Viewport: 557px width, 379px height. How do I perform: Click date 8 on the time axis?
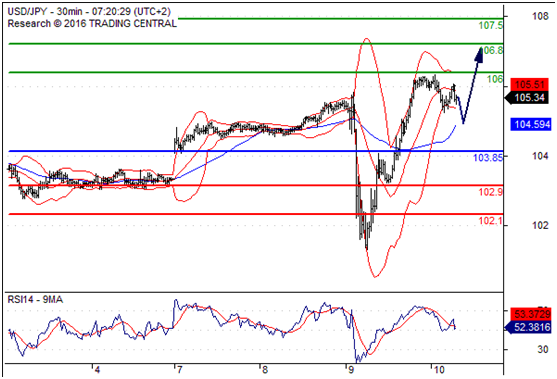[x=265, y=370]
